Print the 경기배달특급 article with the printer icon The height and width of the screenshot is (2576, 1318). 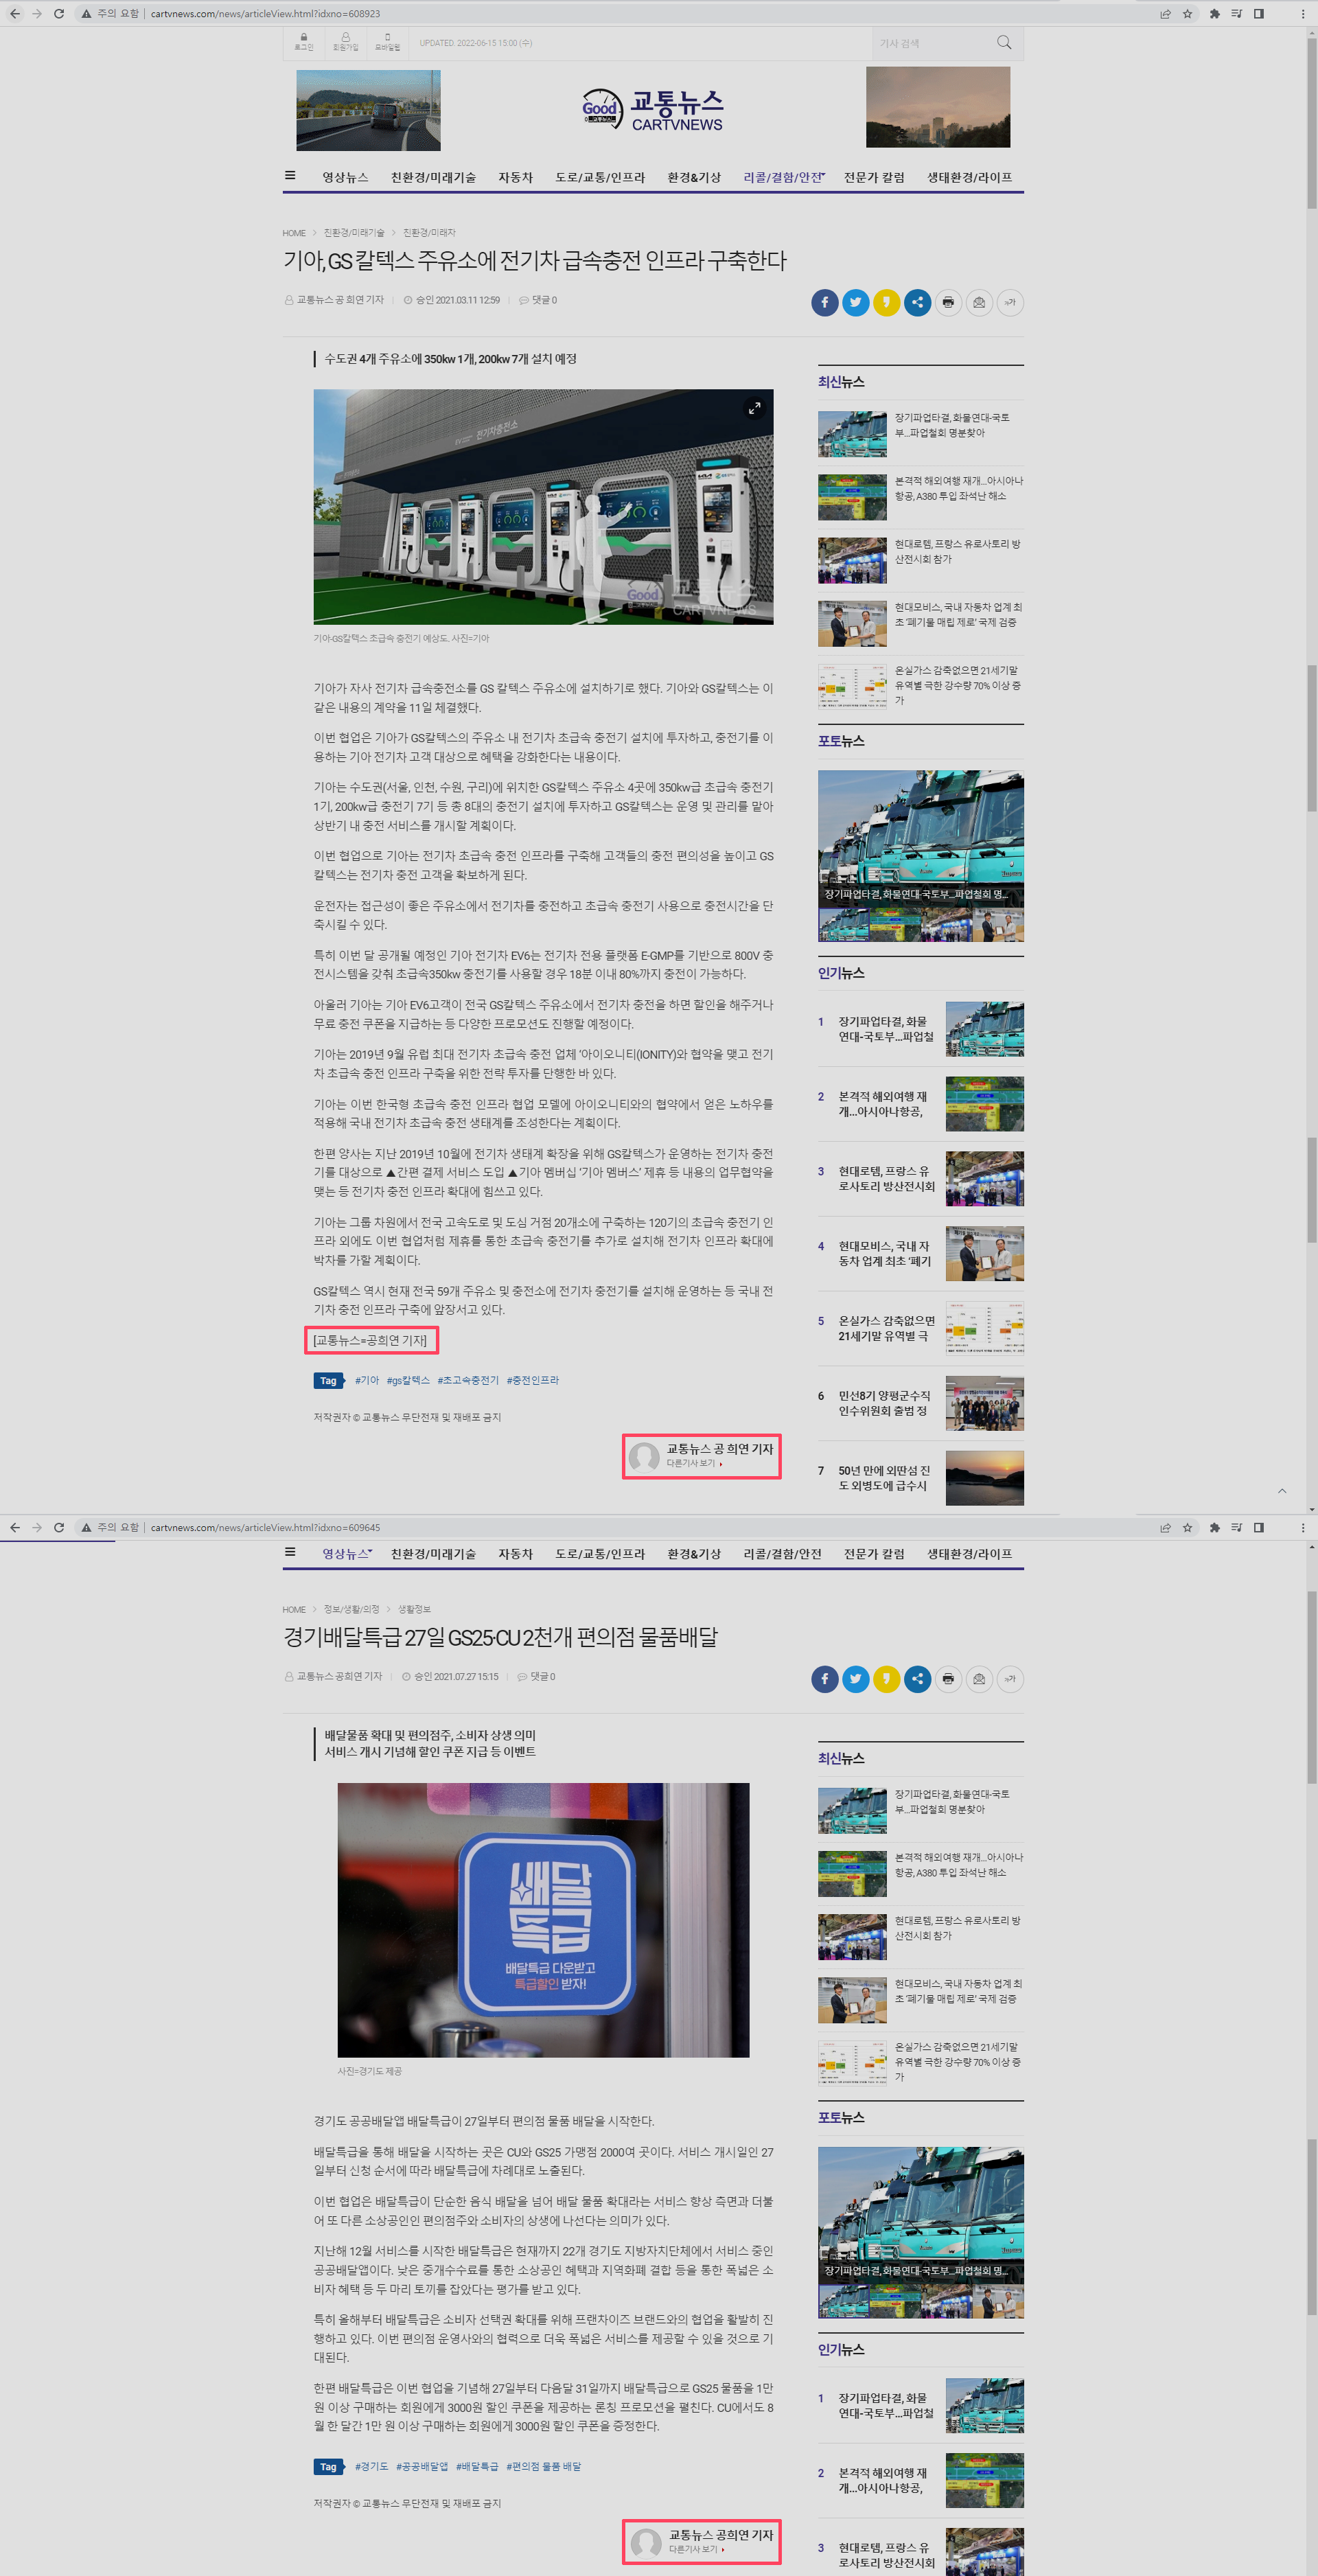(948, 1678)
